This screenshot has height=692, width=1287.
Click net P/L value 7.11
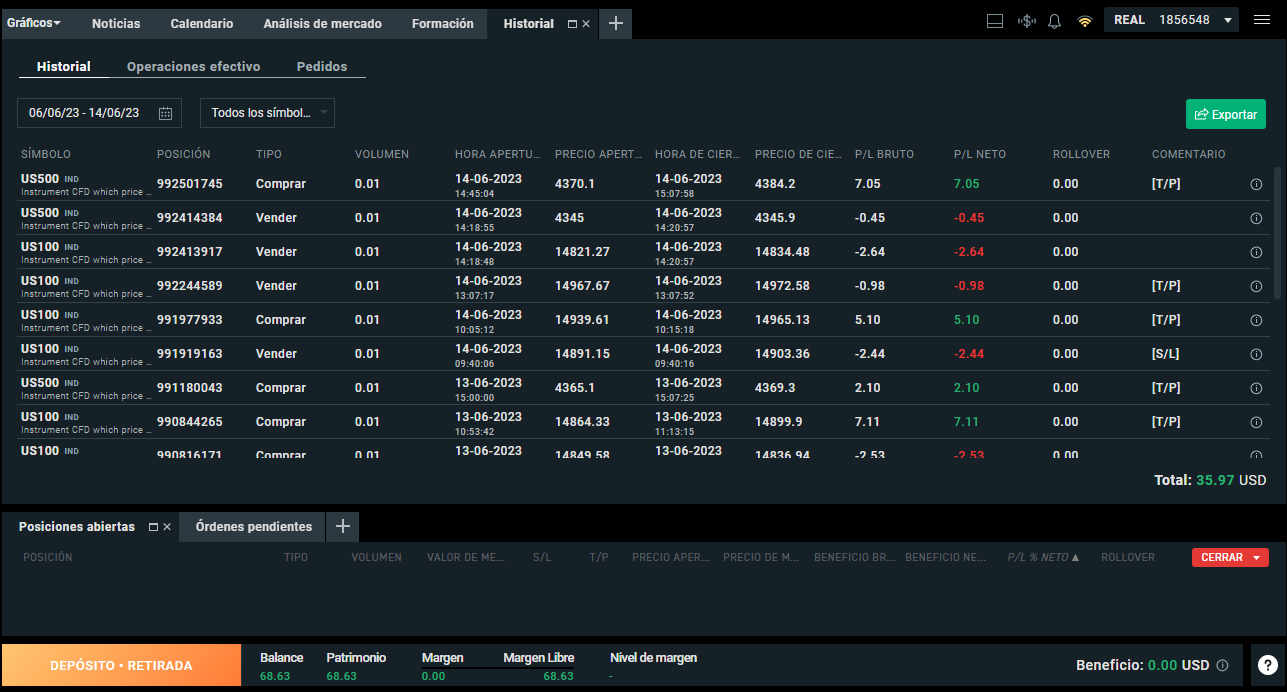click(966, 422)
